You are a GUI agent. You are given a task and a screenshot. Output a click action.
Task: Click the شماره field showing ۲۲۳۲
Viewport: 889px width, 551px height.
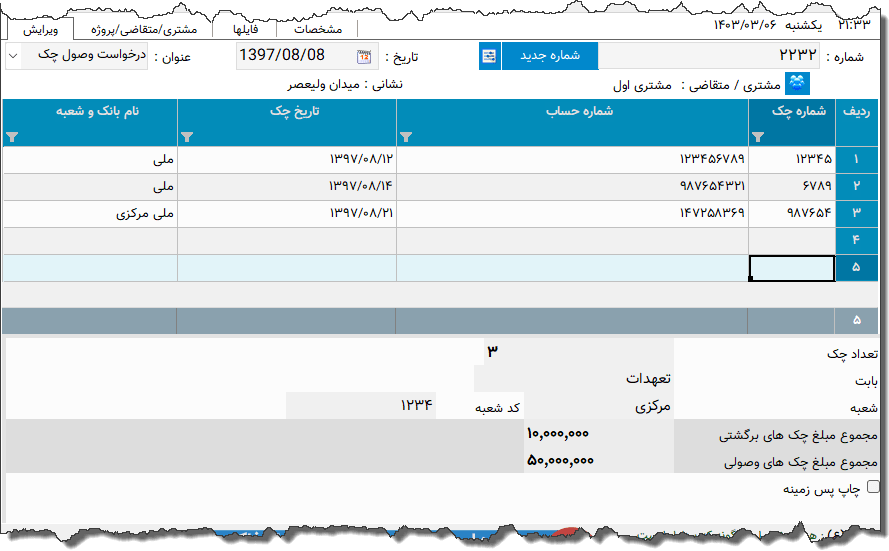(x=709, y=56)
